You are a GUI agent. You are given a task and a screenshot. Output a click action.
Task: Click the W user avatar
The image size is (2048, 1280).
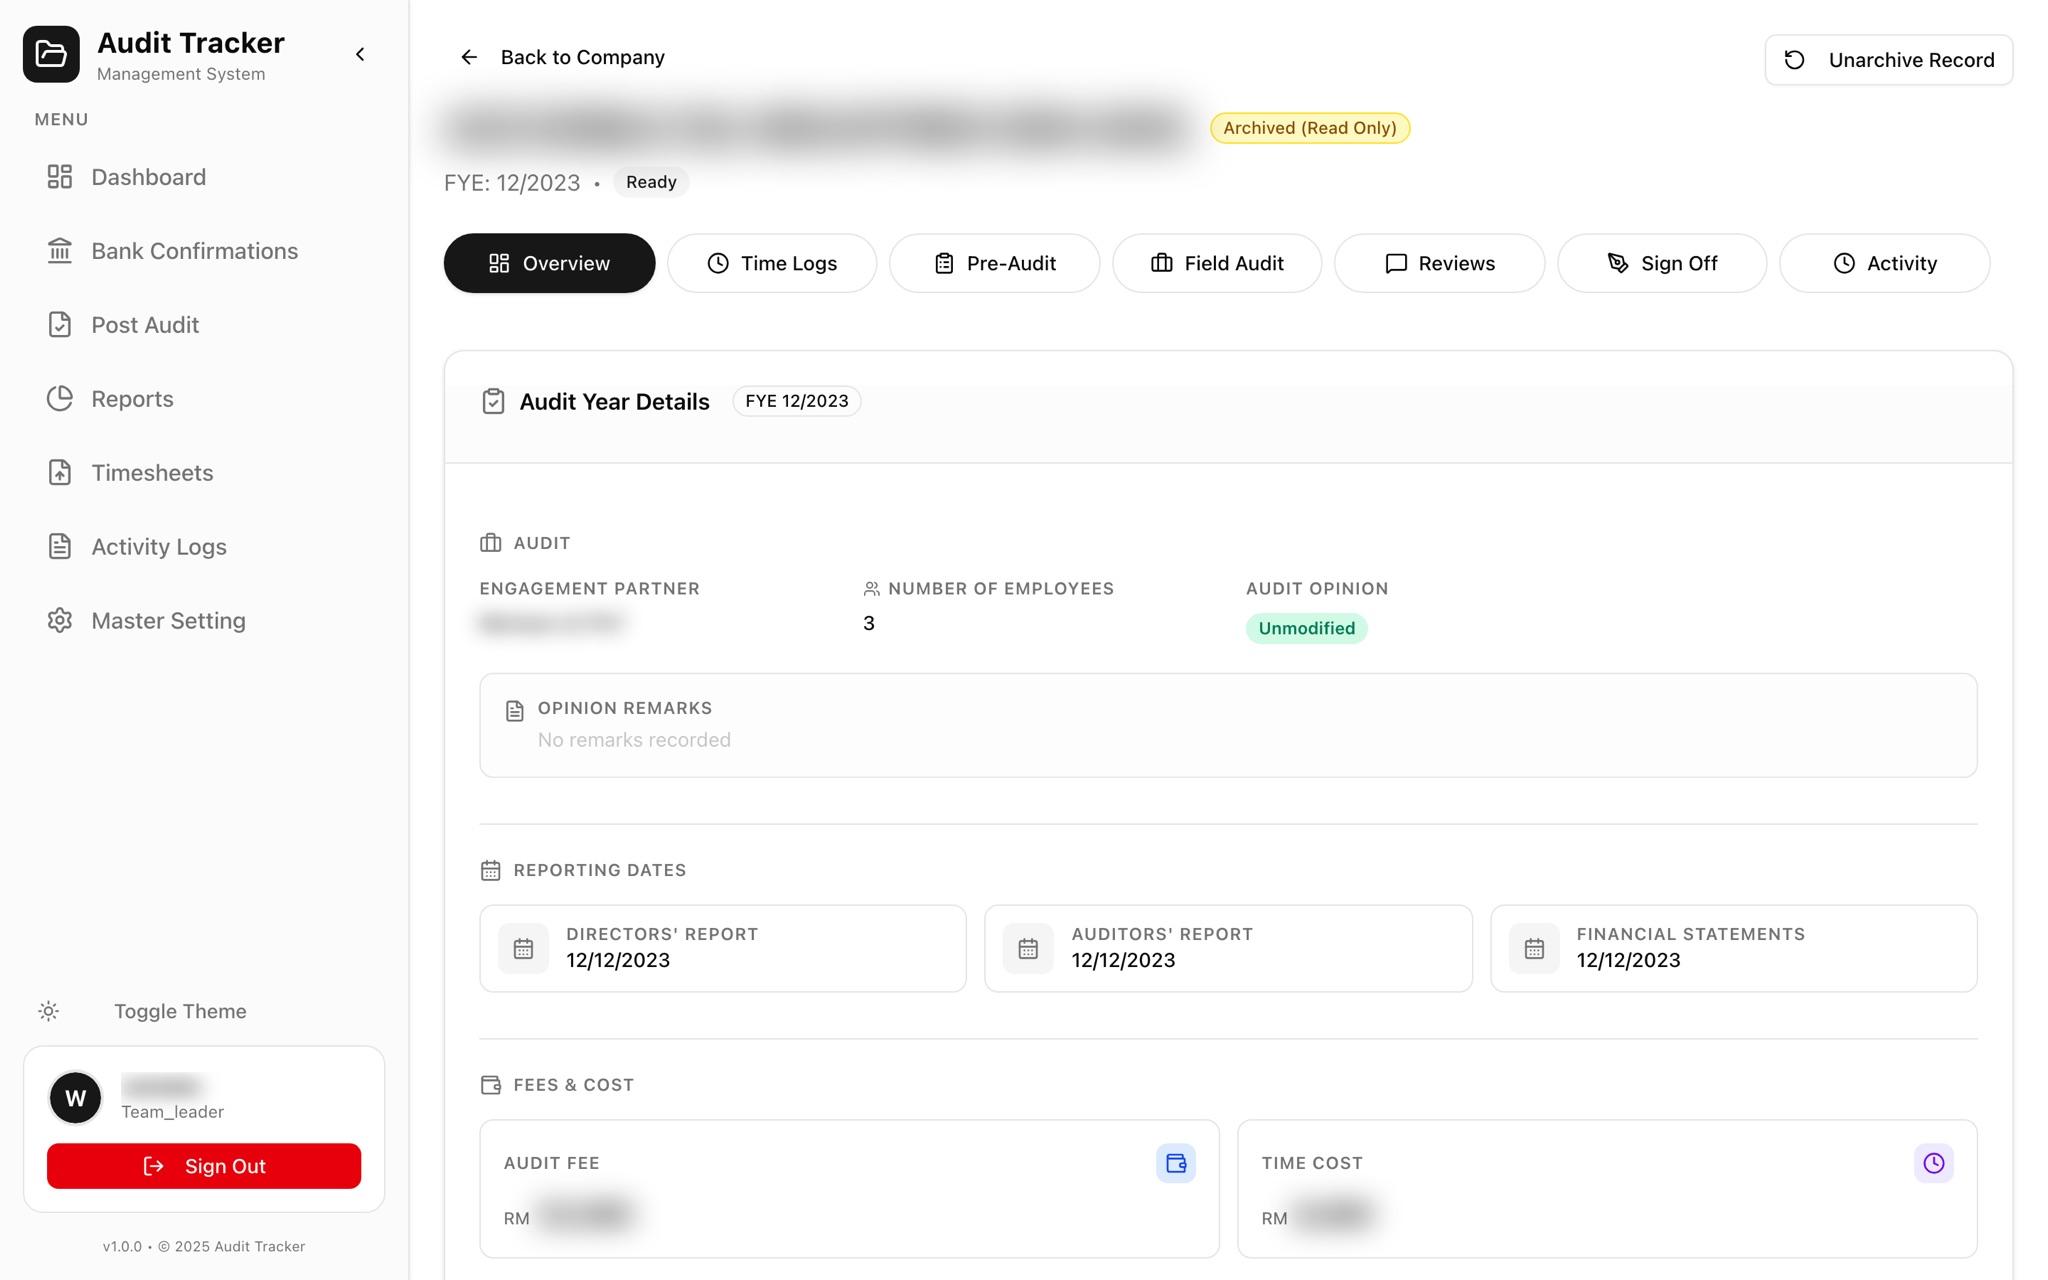(75, 1098)
